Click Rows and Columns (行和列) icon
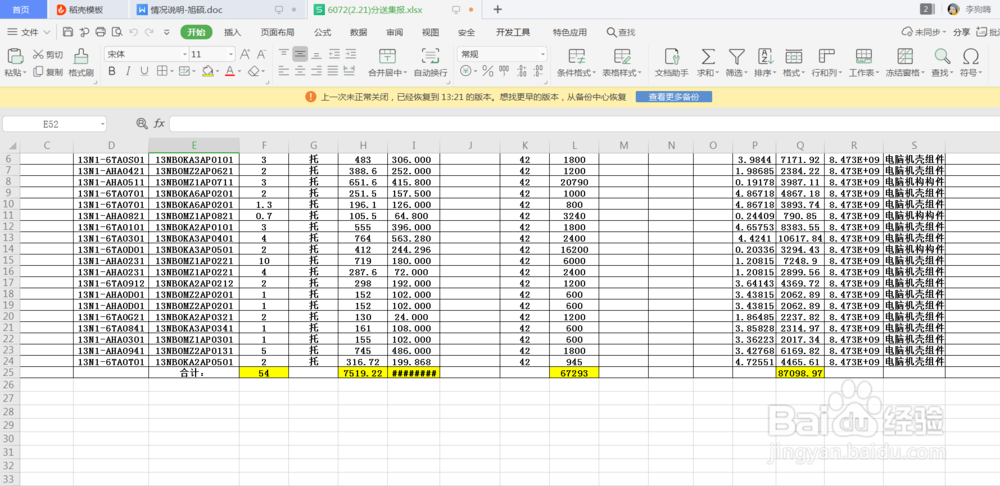The width and height of the screenshot is (1000, 486). 827,56
